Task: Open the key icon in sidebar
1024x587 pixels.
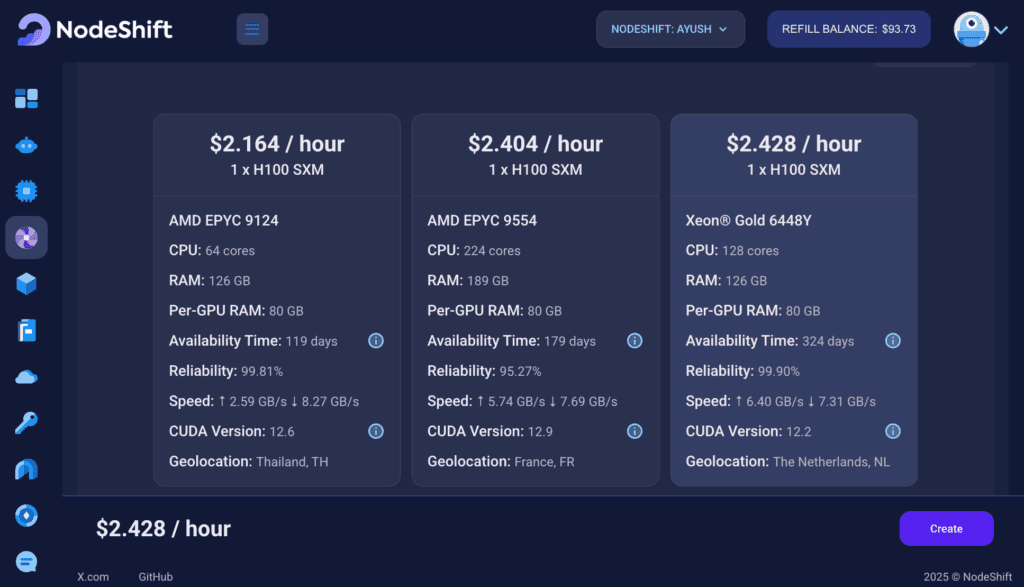Action: (26, 423)
